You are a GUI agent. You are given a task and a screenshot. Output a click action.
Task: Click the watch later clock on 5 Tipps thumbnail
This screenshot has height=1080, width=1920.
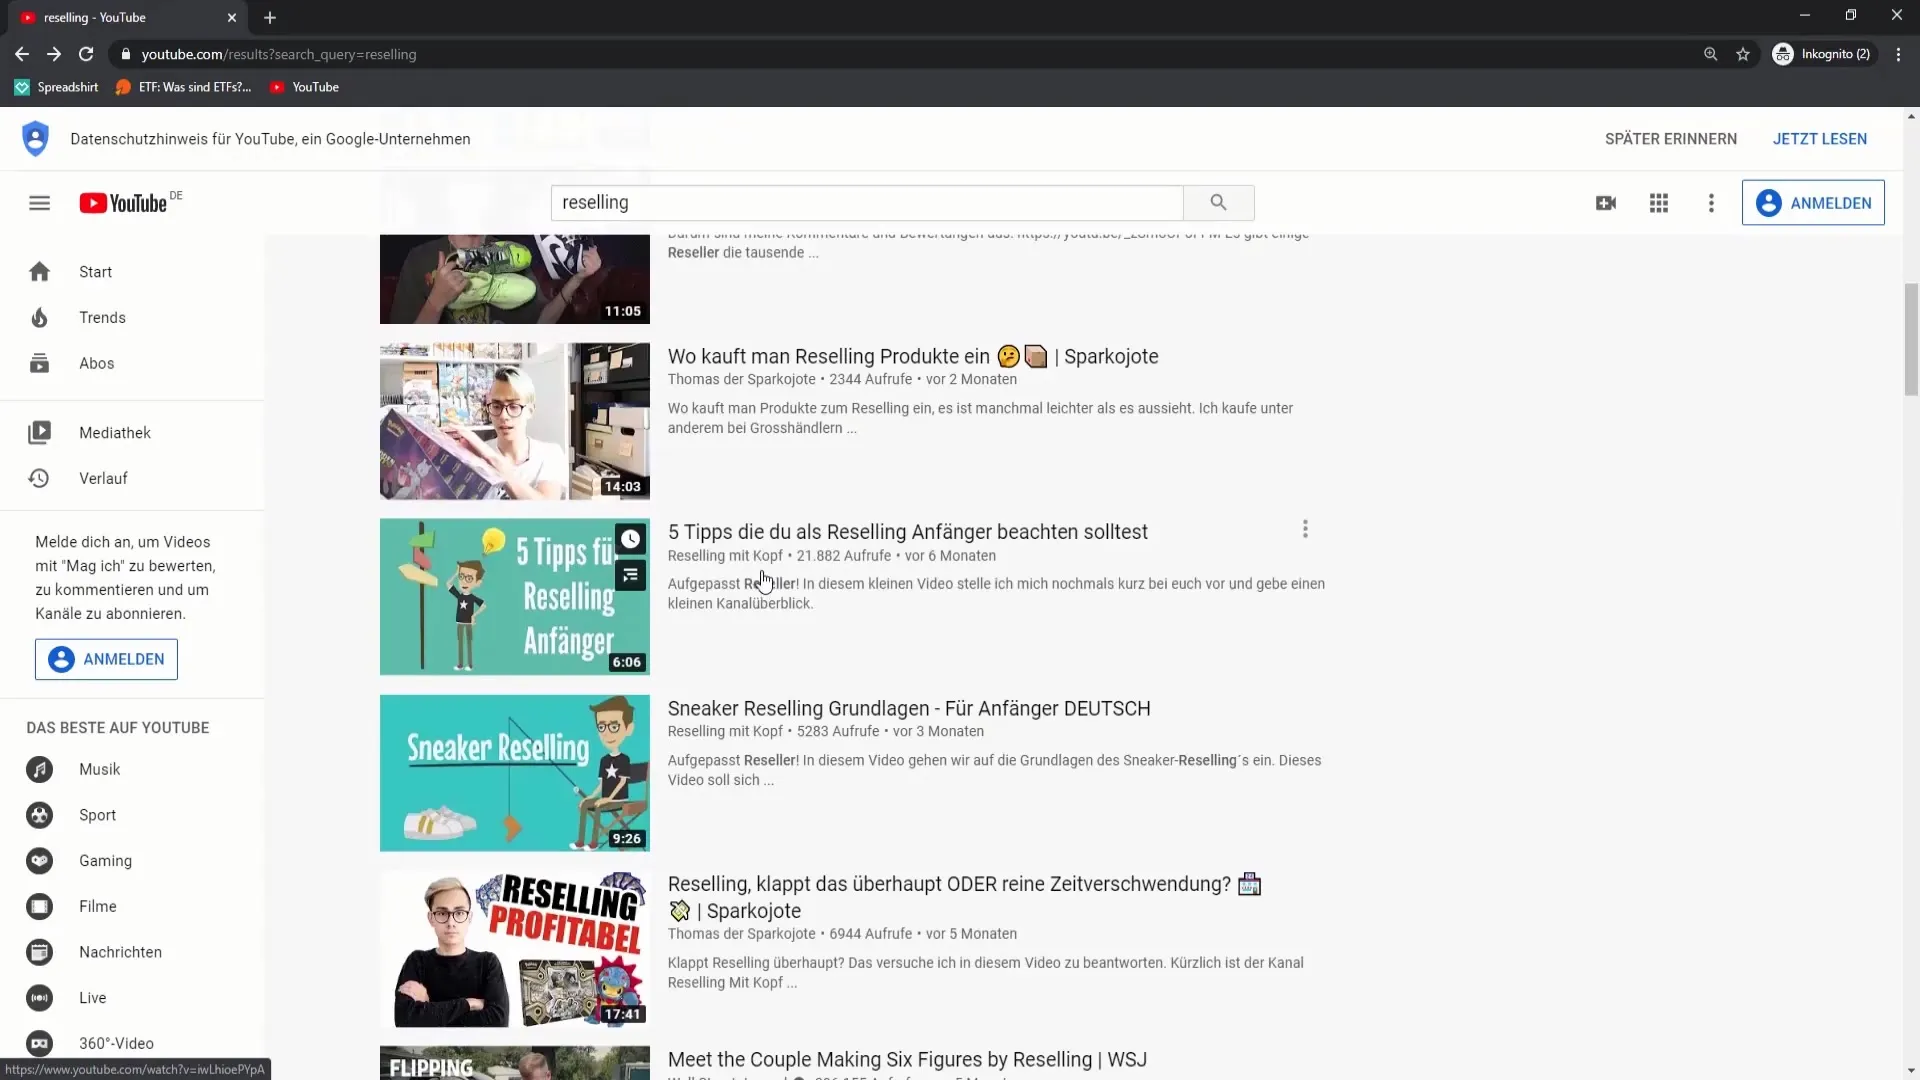(630, 540)
